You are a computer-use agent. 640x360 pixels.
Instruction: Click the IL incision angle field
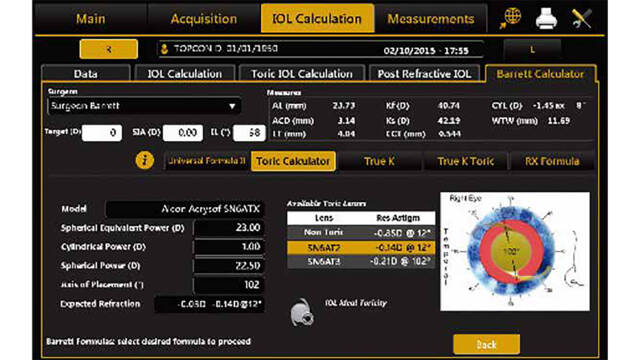tap(249, 133)
